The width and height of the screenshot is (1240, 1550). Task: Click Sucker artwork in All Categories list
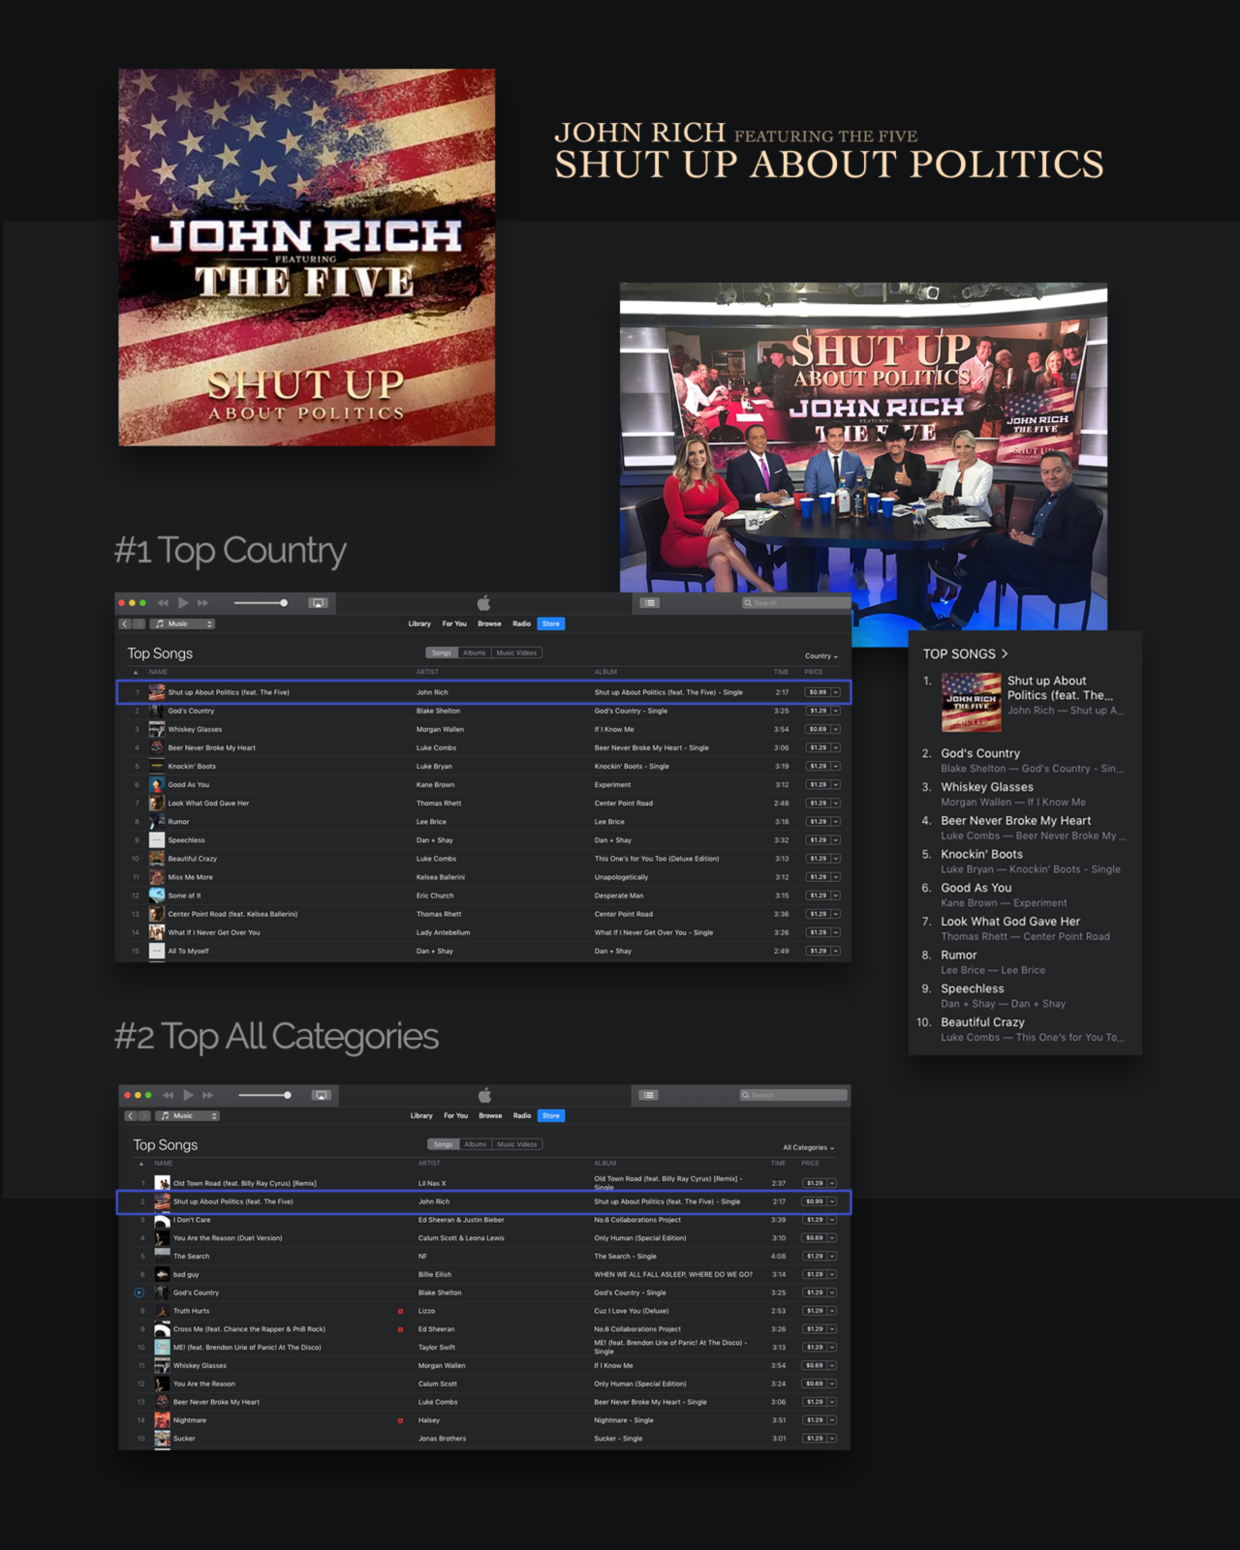162,1438
